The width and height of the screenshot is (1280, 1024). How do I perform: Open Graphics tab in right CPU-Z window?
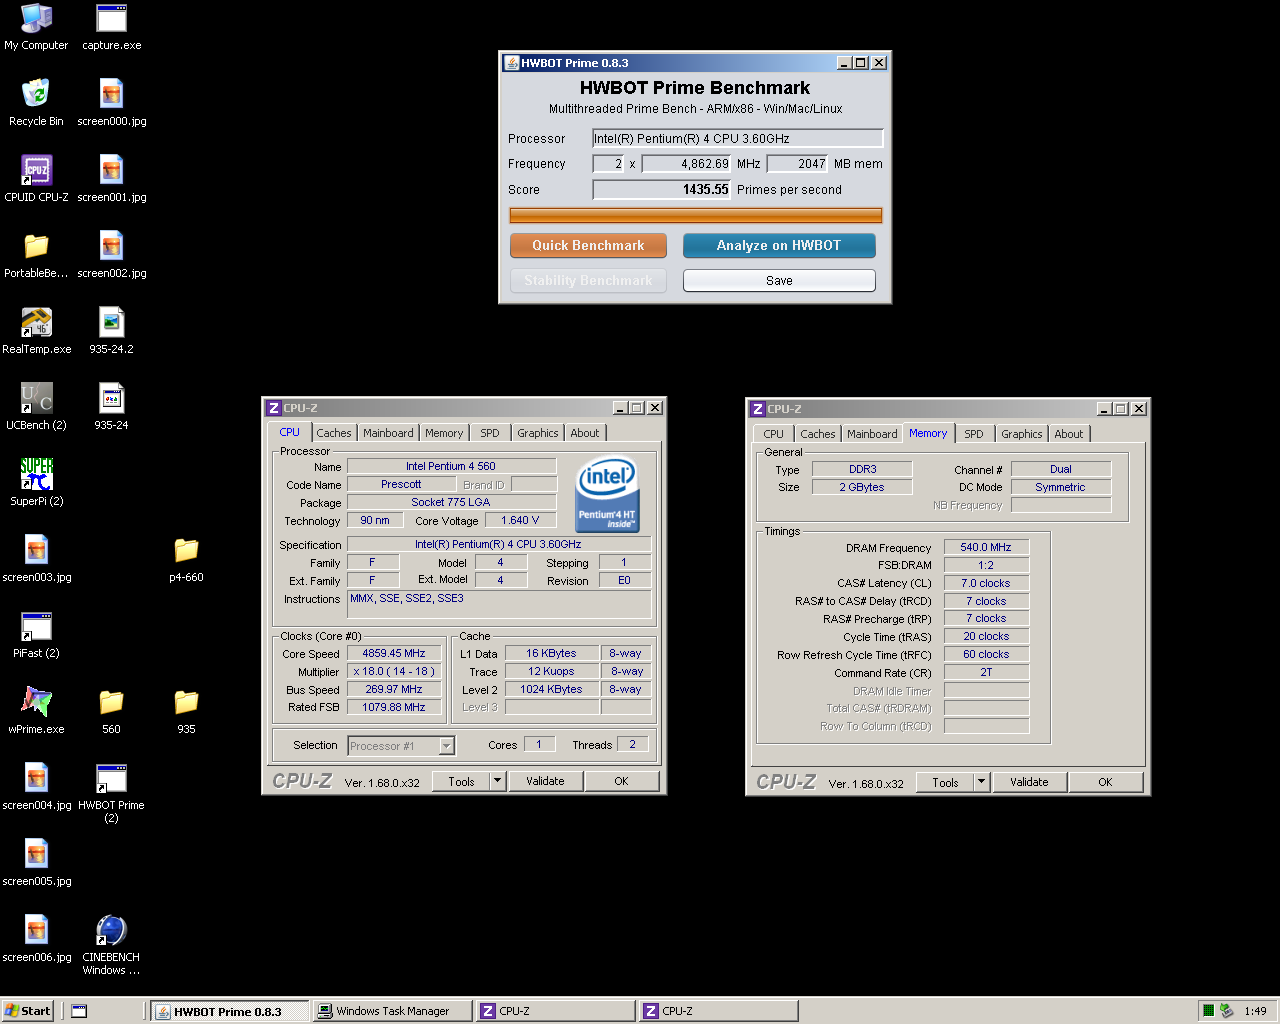[x=1022, y=434]
